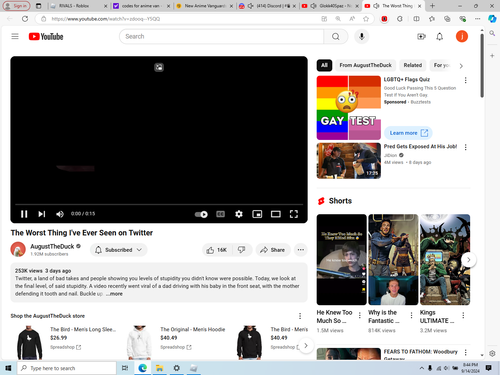Start voice search with microphone icon
Image resolution: width=500 pixels, height=375 pixels.
pos(362,36)
